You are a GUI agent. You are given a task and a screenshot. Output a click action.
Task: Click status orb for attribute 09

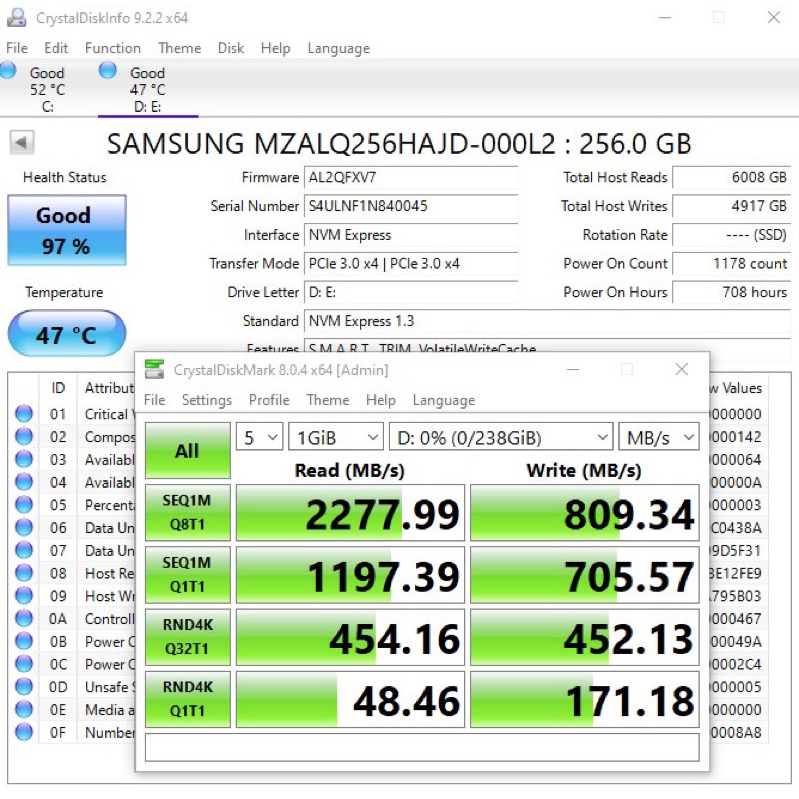click(24, 595)
